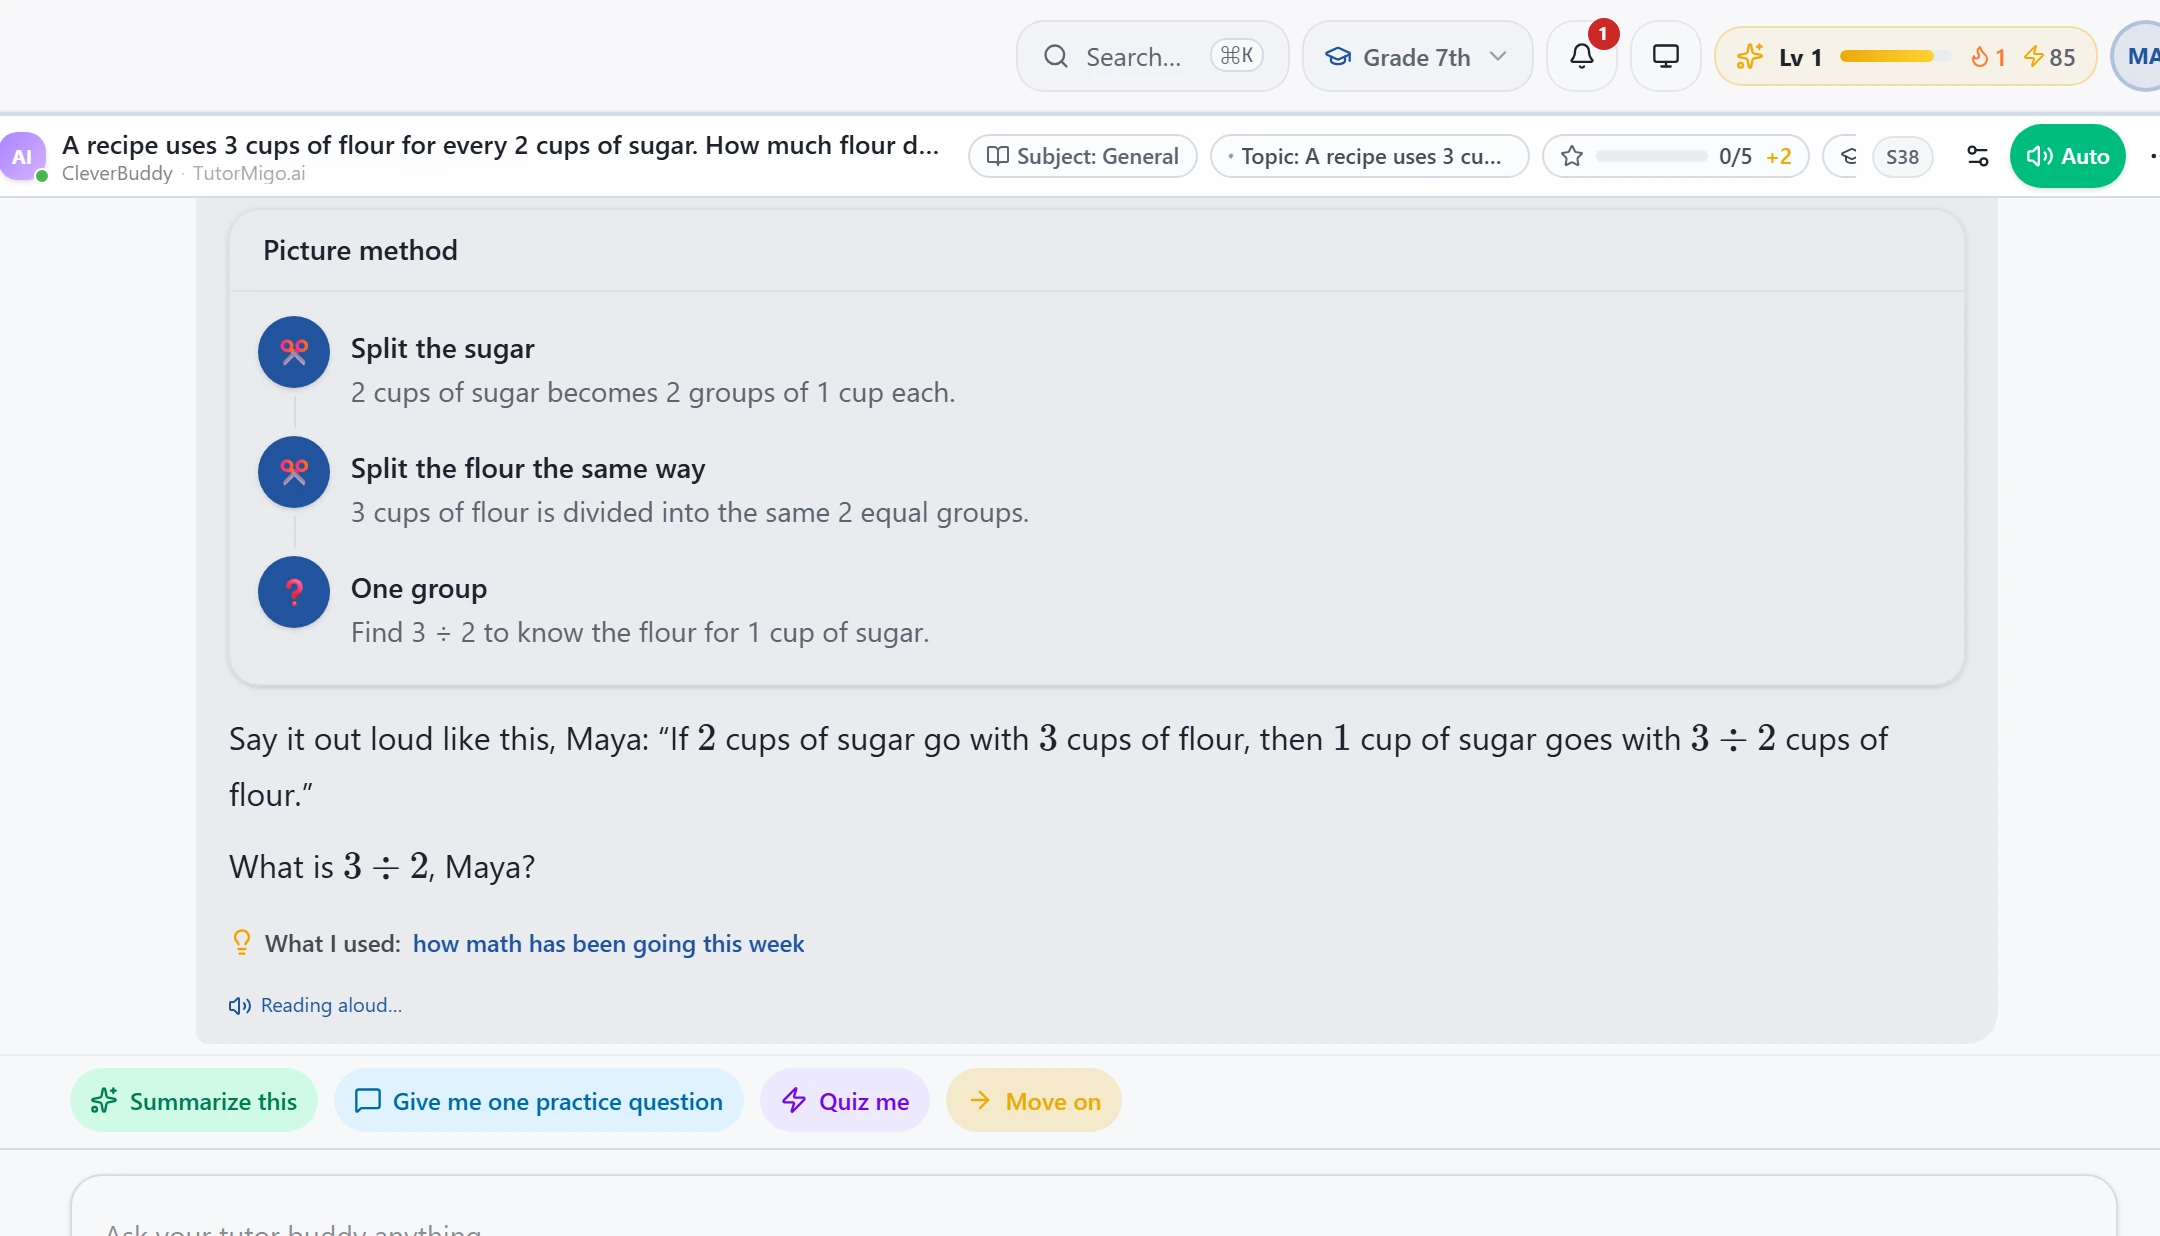Click the S38 session badge
Viewport: 2160px width, 1236px height.
1902,157
